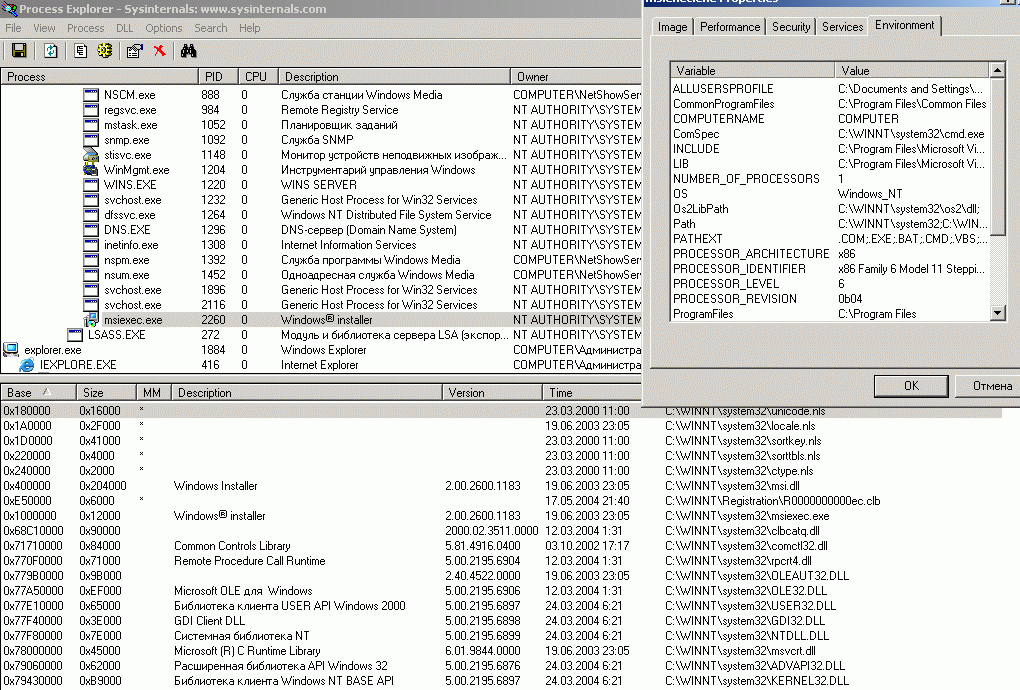The image size is (1020, 690).
Task: Open the DLL menu
Action: 124,28
